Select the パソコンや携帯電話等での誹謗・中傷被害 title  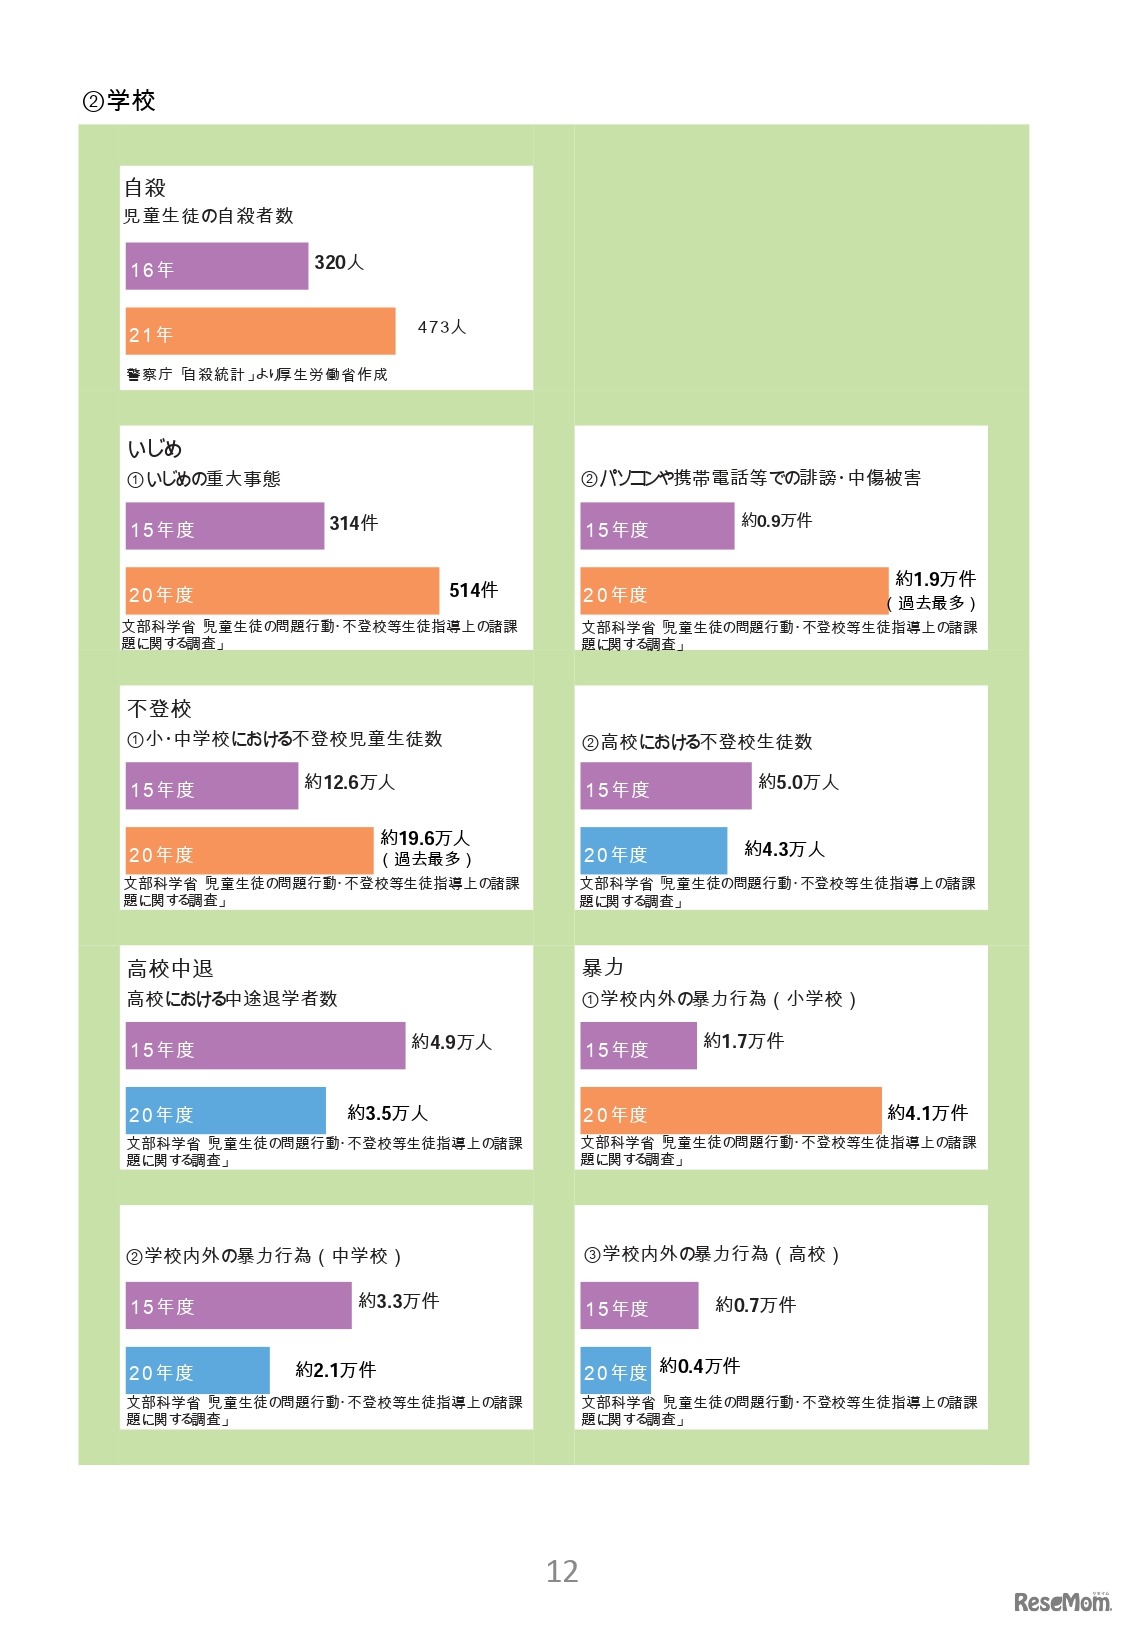click(x=751, y=478)
